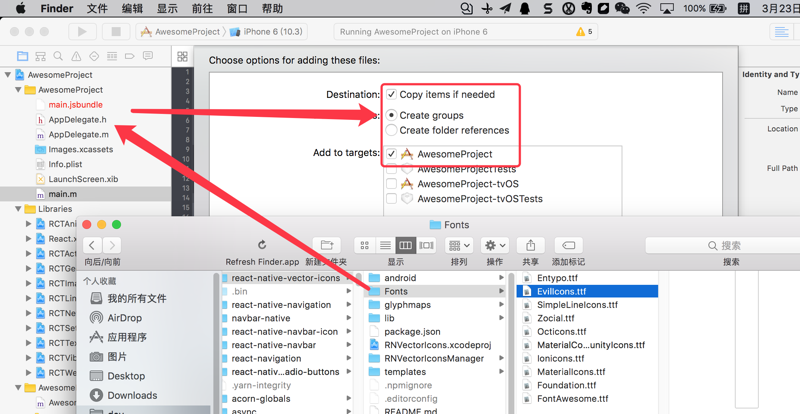800x414 pixels.
Task: Select the Create folder references radio button
Action: (x=391, y=130)
